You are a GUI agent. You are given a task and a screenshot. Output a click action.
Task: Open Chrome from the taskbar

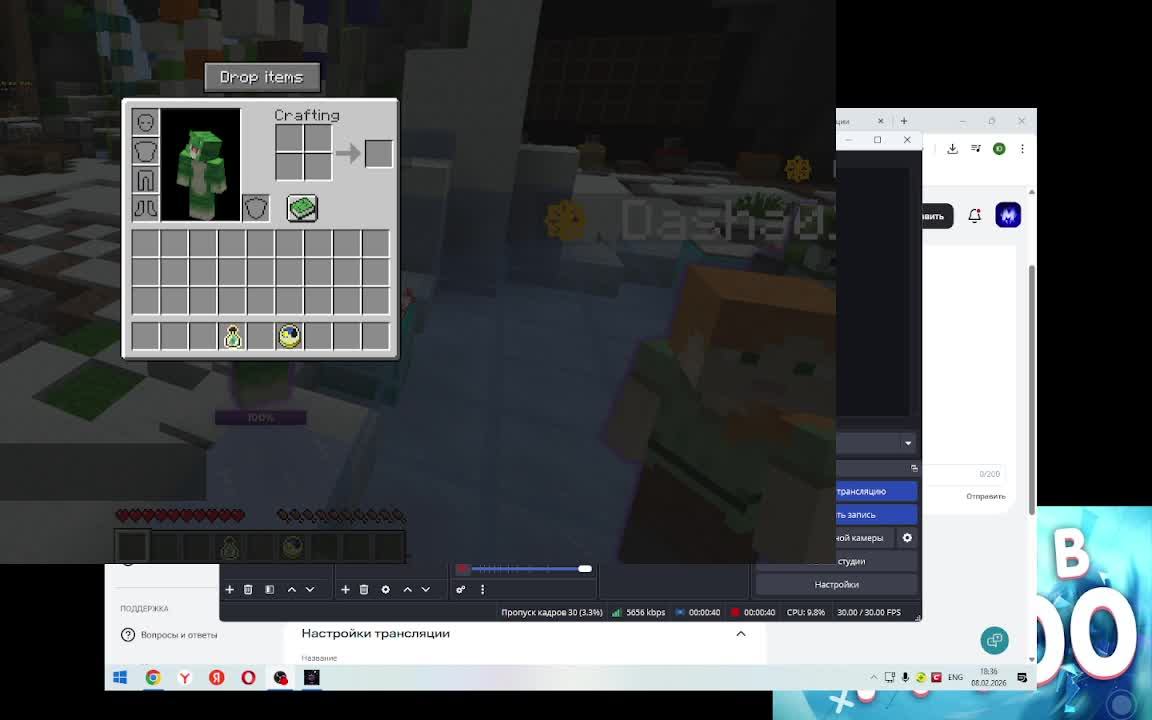coord(153,677)
